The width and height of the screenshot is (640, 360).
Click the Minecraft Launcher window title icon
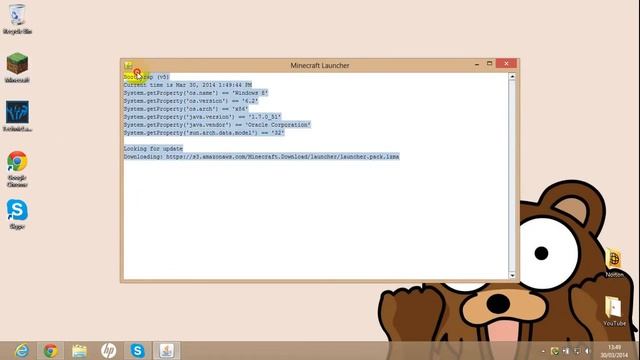128,65
